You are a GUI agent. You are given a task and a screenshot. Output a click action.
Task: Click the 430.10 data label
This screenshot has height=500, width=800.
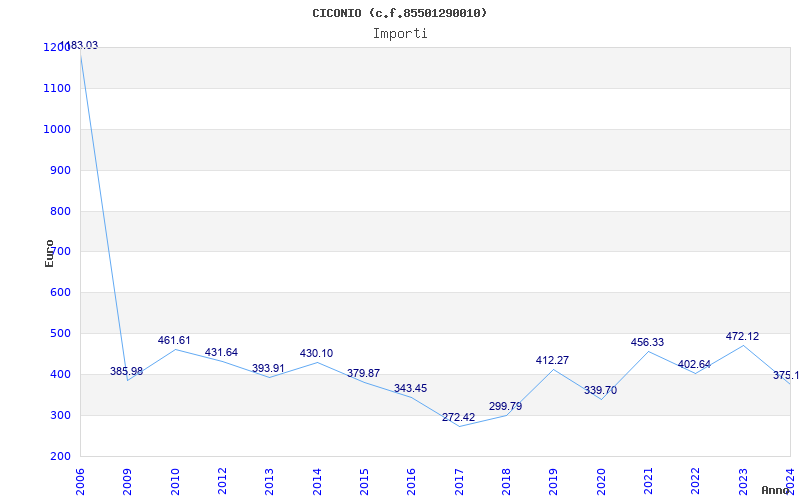[316, 354]
